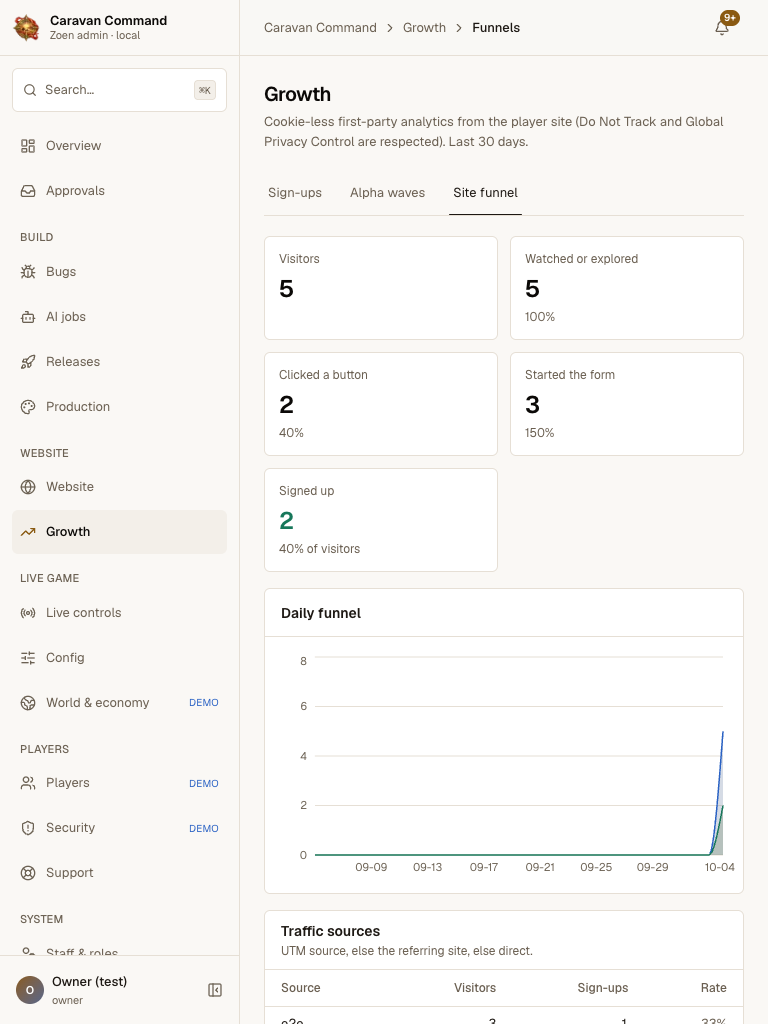Screen dimensions: 768x1024
Task: Switch to the Alpha waves tab
Action: point(387,193)
